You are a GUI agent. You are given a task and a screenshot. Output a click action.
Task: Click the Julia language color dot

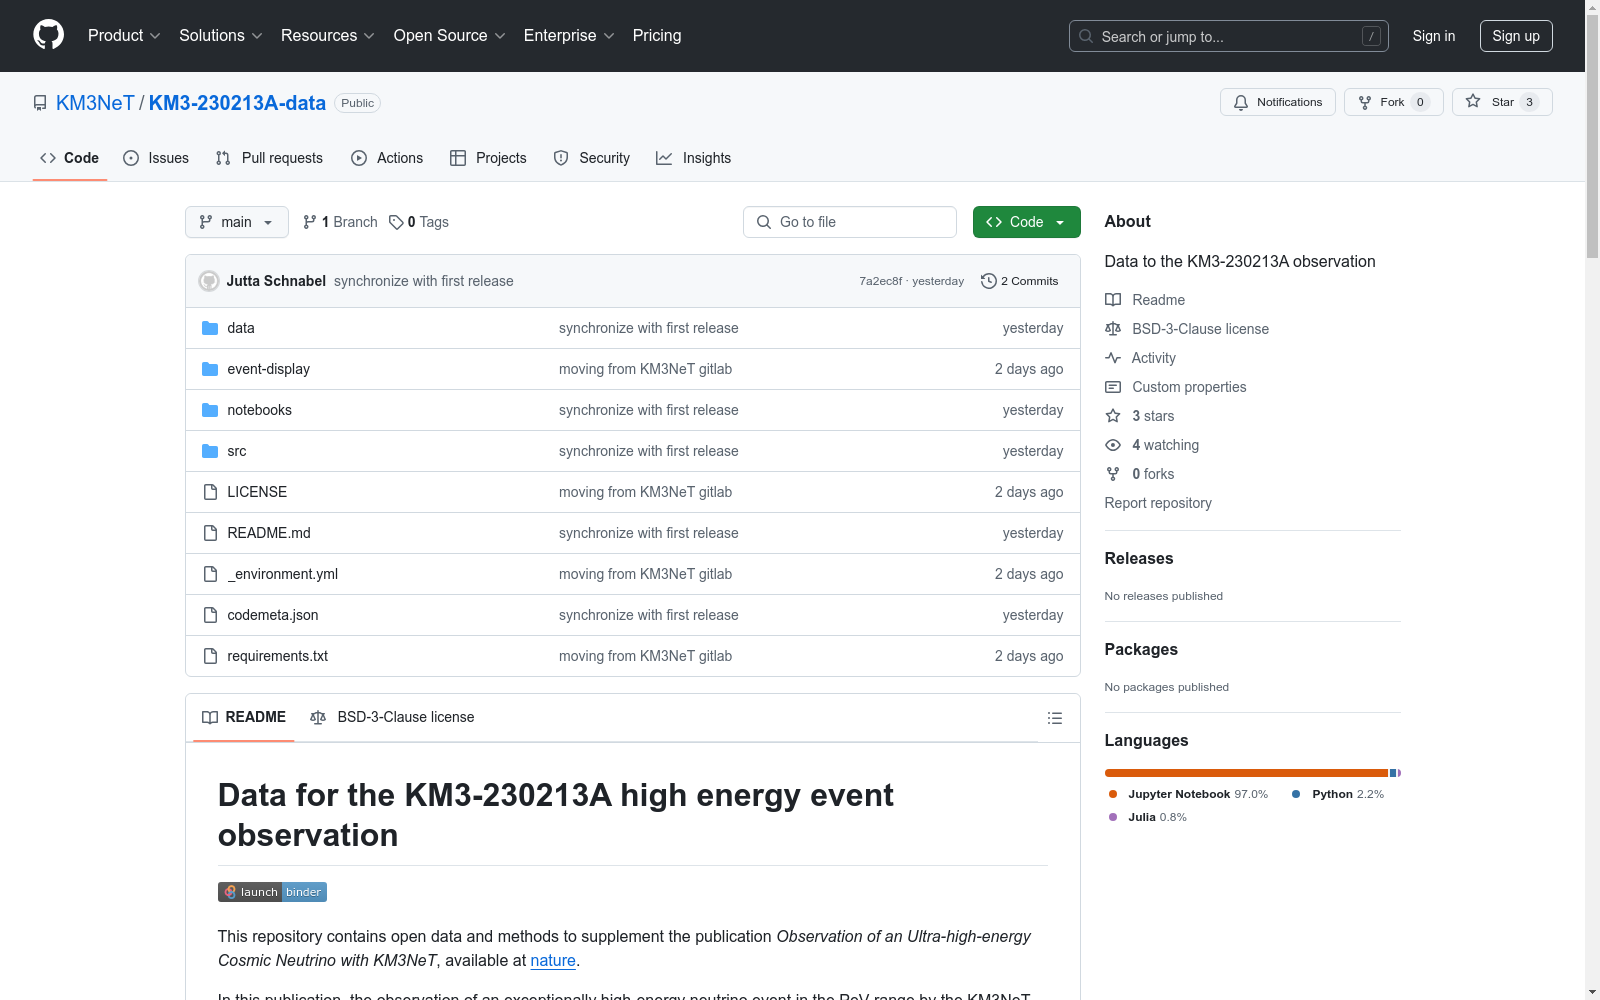(1113, 817)
